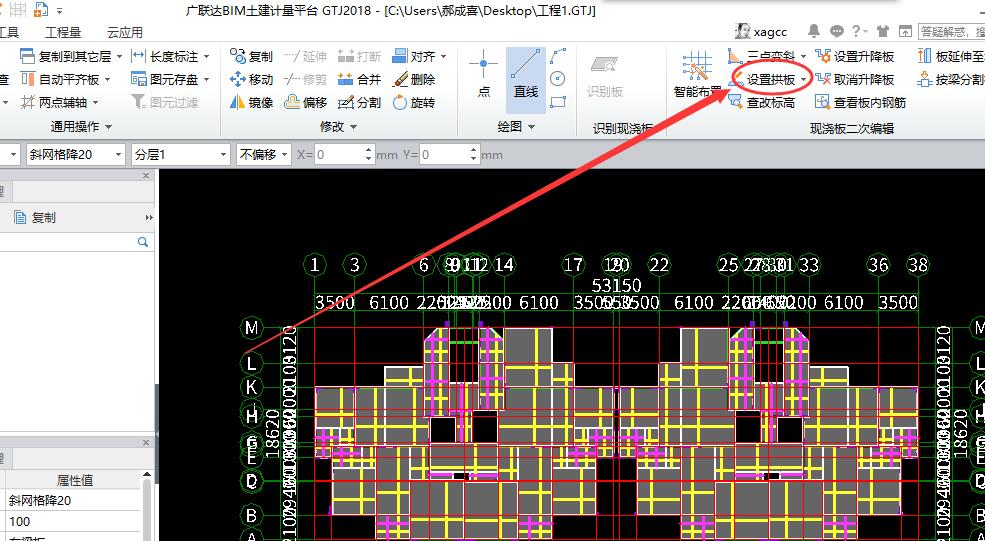Open the 工程量 ribbon tab
Image resolution: width=985 pixels, height=541 pixels.
coord(63,32)
